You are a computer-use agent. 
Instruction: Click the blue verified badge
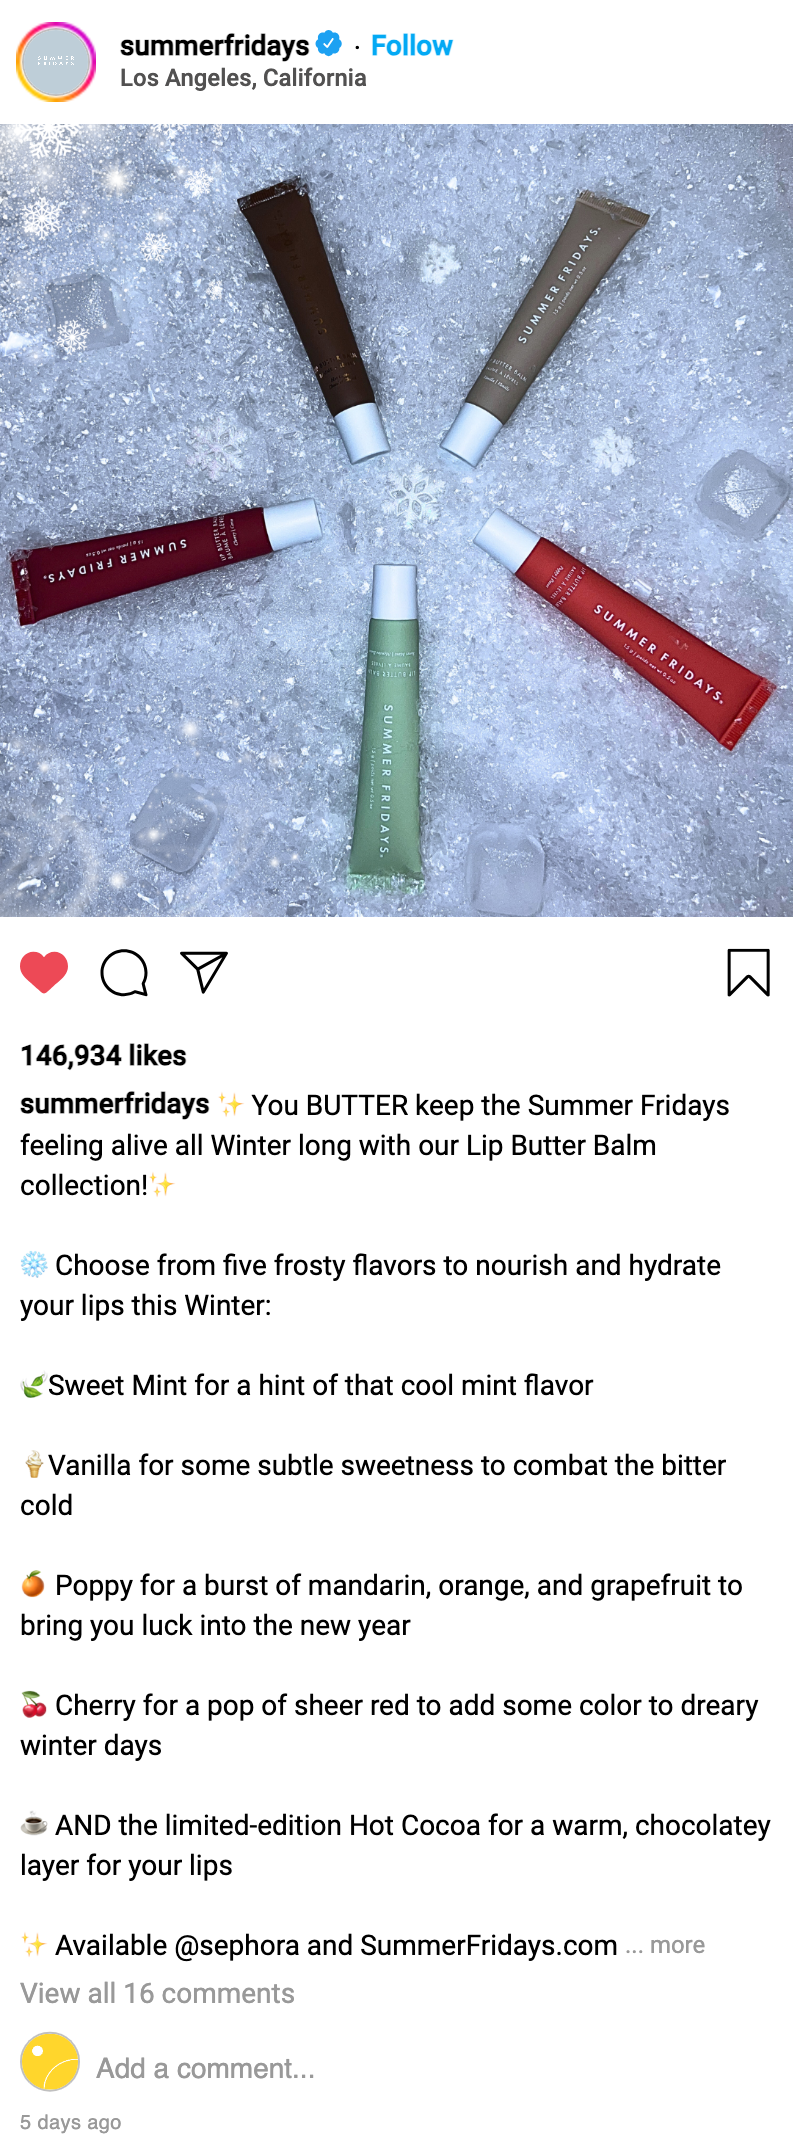coord(329,44)
